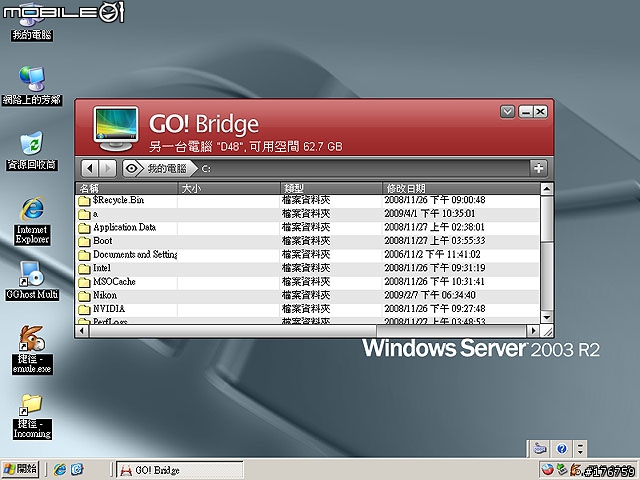
Task: Click the eMule tray icon
Action: (x=576, y=470)
